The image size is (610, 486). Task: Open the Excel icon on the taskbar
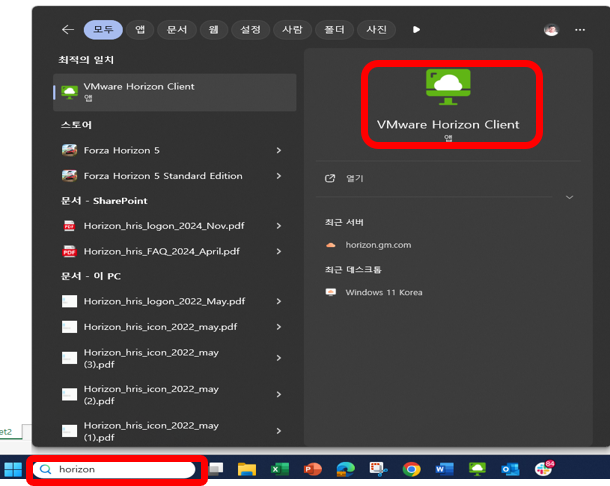[x=280, y=469]
